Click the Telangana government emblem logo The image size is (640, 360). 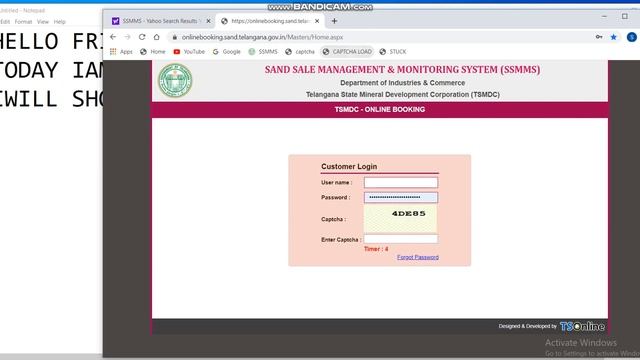[175, 80]
